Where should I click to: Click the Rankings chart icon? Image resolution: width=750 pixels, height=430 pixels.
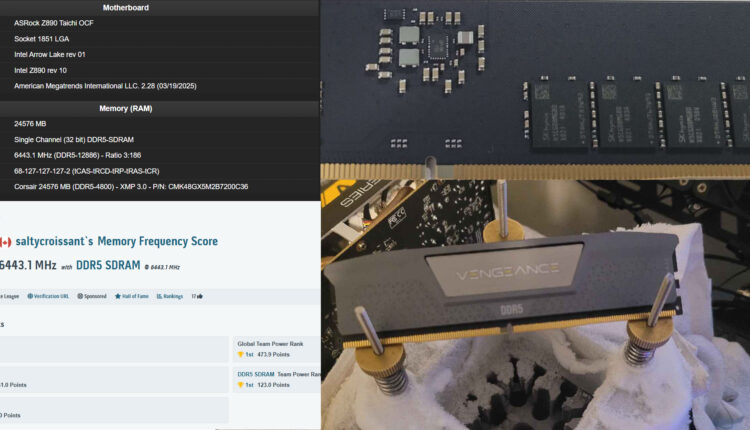click(x=160, y=296)
